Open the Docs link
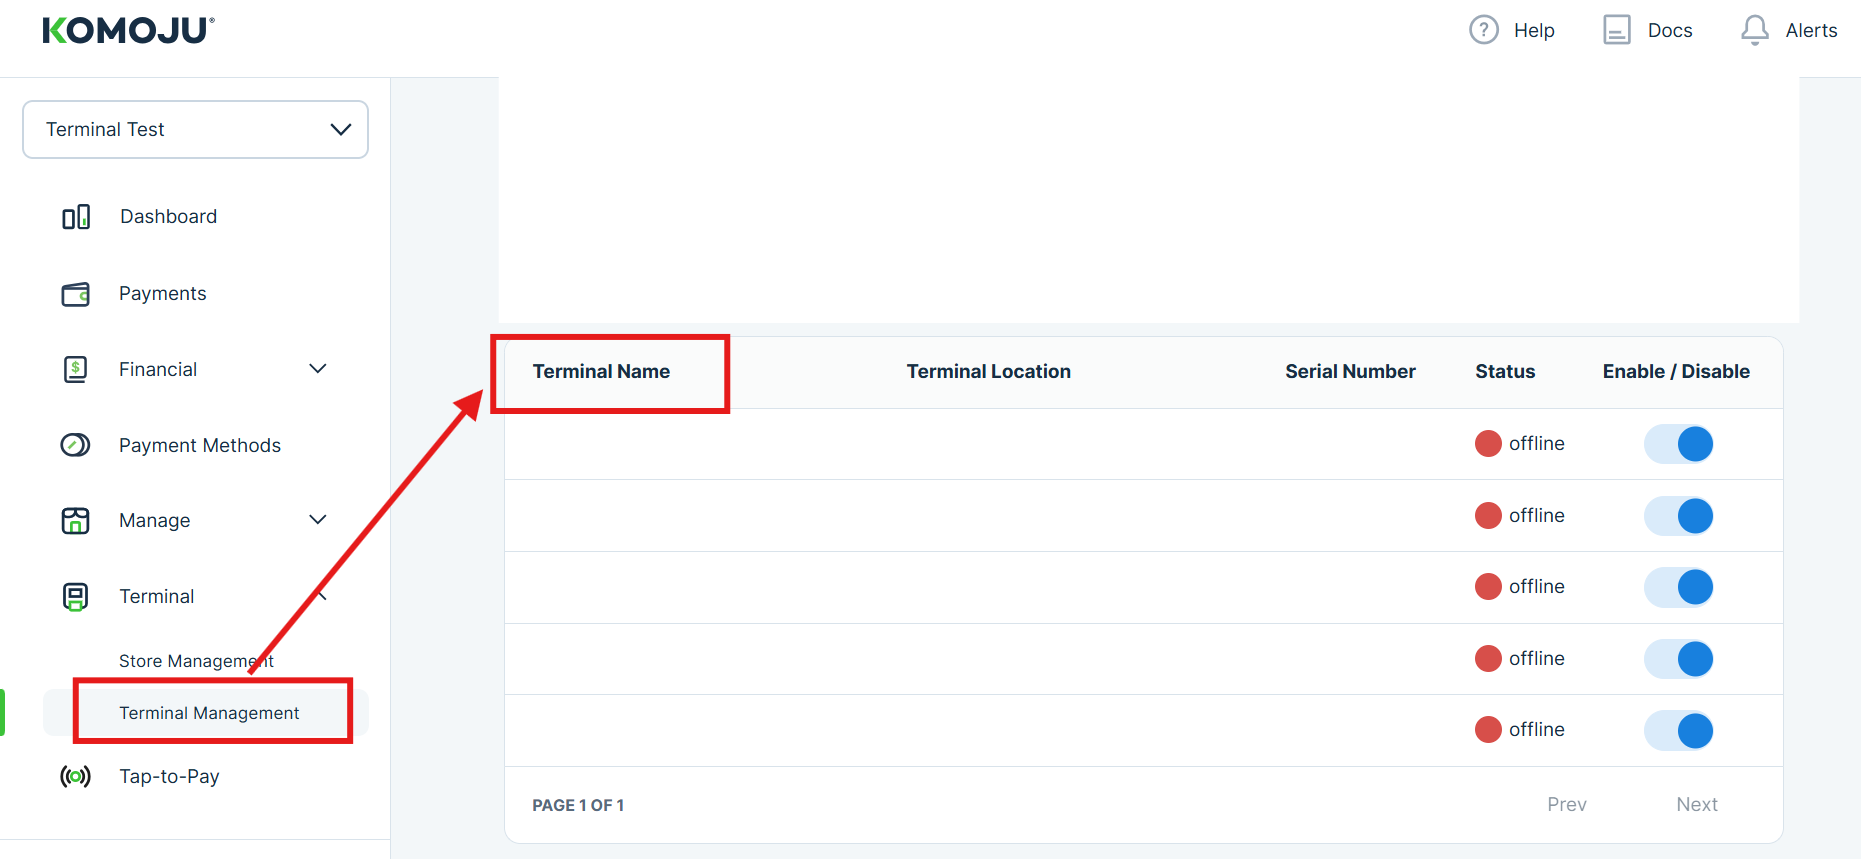Image resolution: width=1861 pixels, height=859 pixels. click(1648, 30)
